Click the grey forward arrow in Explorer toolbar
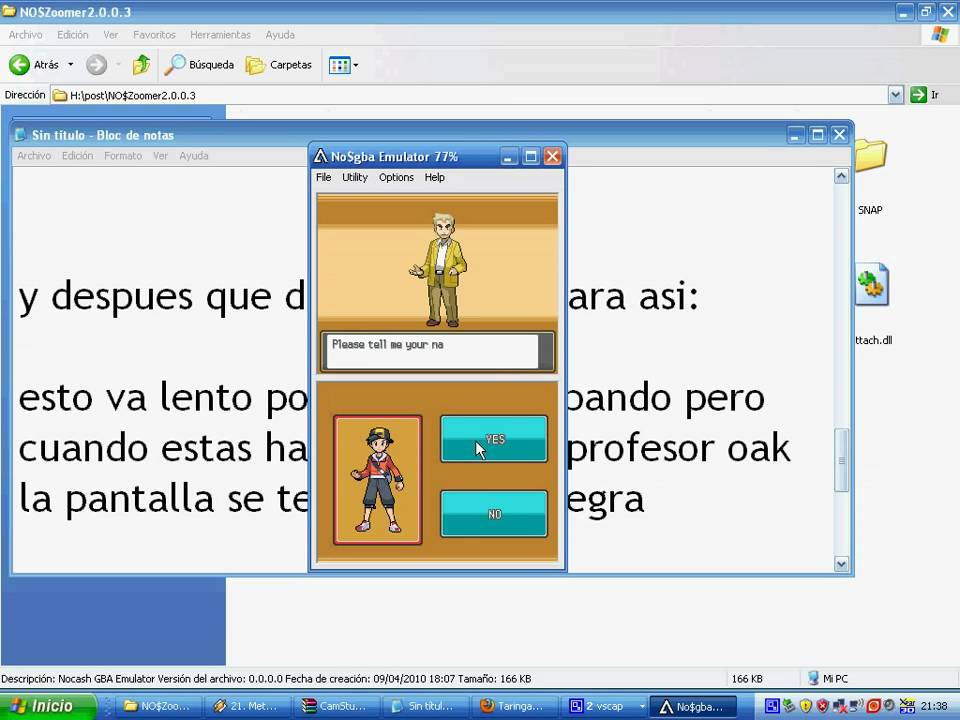 pyautogui.click(x=96, y=64)
